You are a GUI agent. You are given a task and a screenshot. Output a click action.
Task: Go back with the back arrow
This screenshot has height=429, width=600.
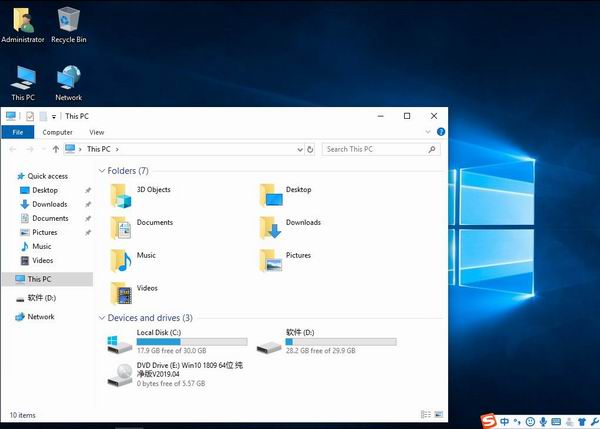click(x=13, y=149)
